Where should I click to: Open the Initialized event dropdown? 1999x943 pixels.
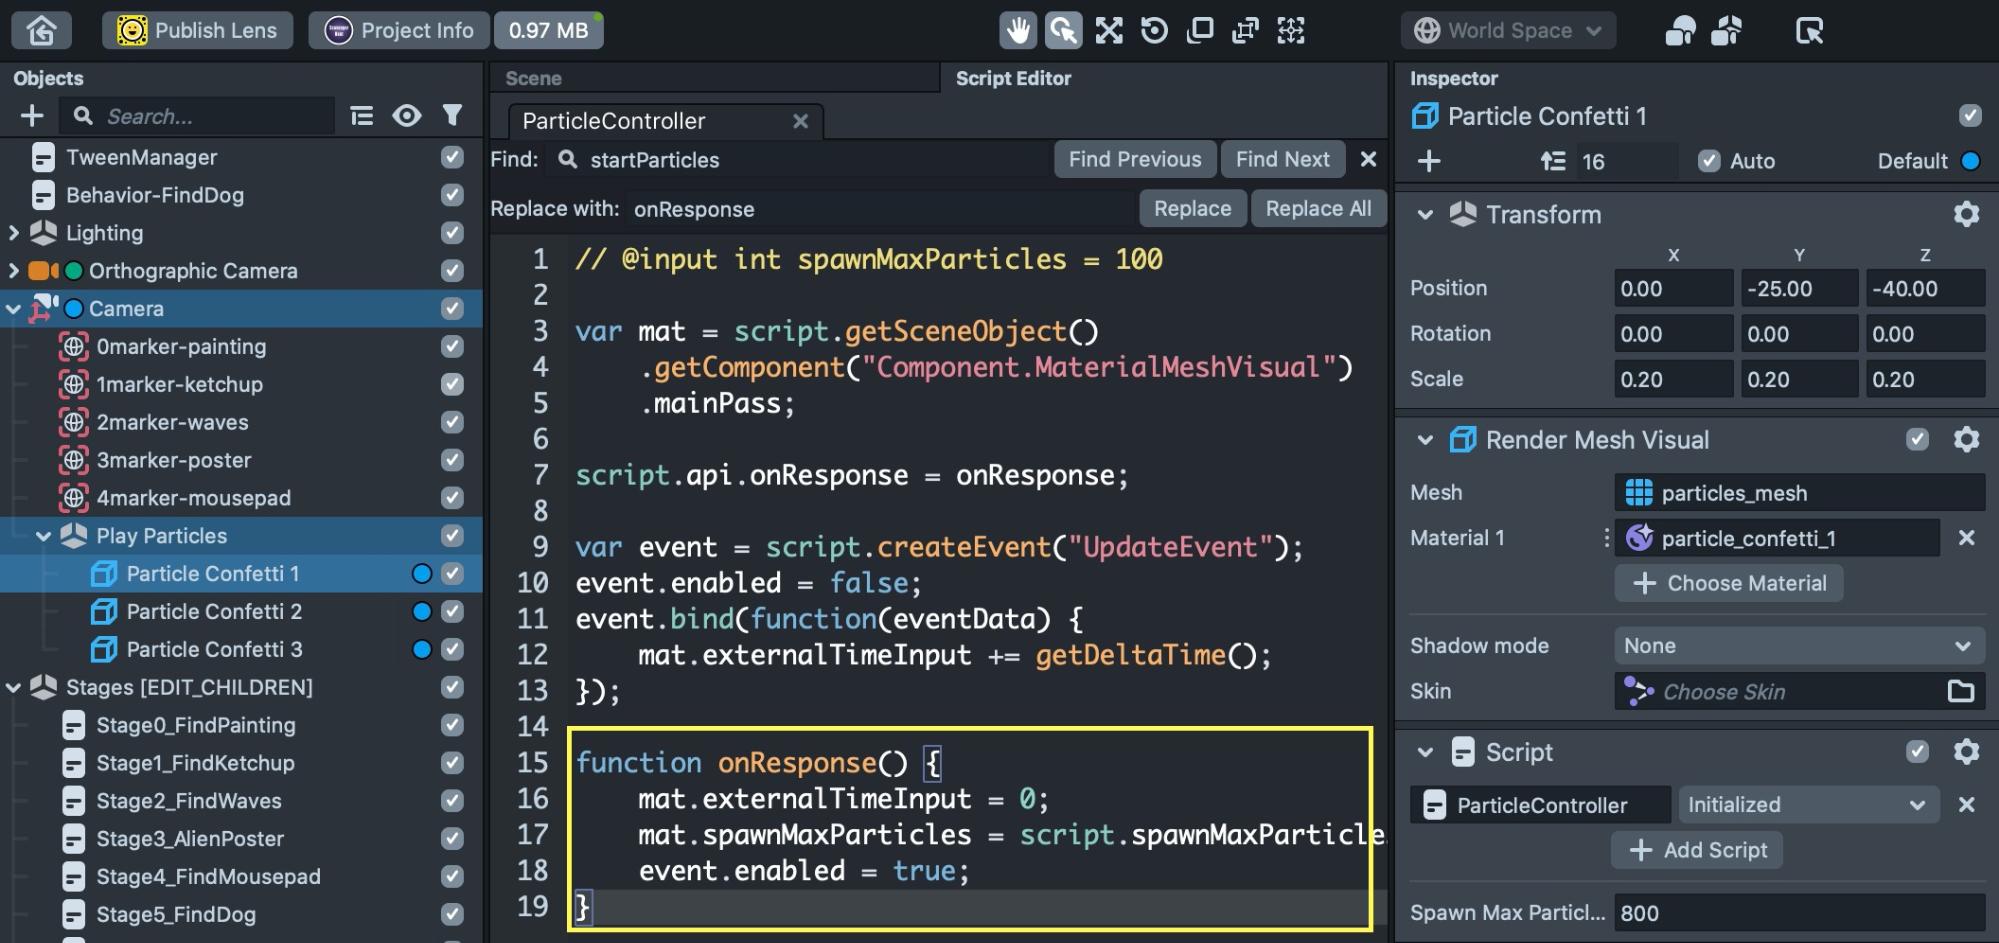[x=1808, y=805]
